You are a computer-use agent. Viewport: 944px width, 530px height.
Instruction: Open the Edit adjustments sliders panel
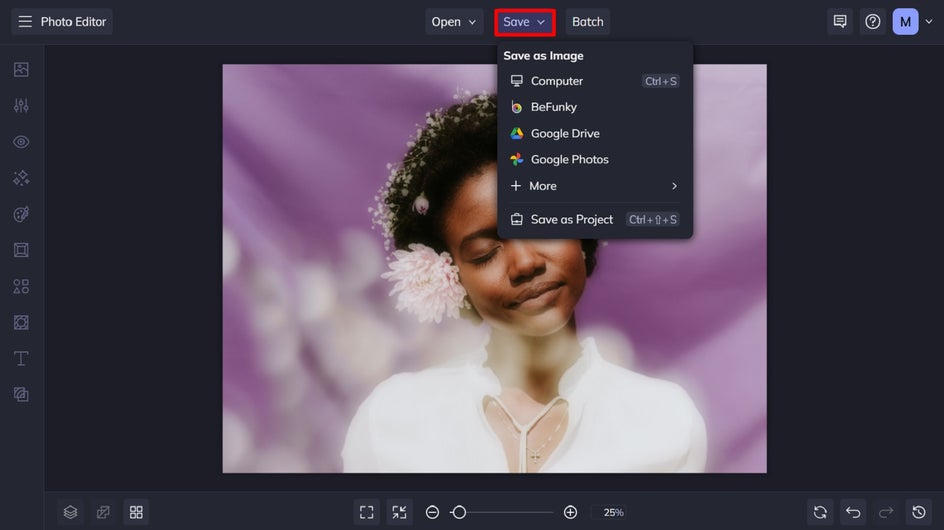click(21, 105)
